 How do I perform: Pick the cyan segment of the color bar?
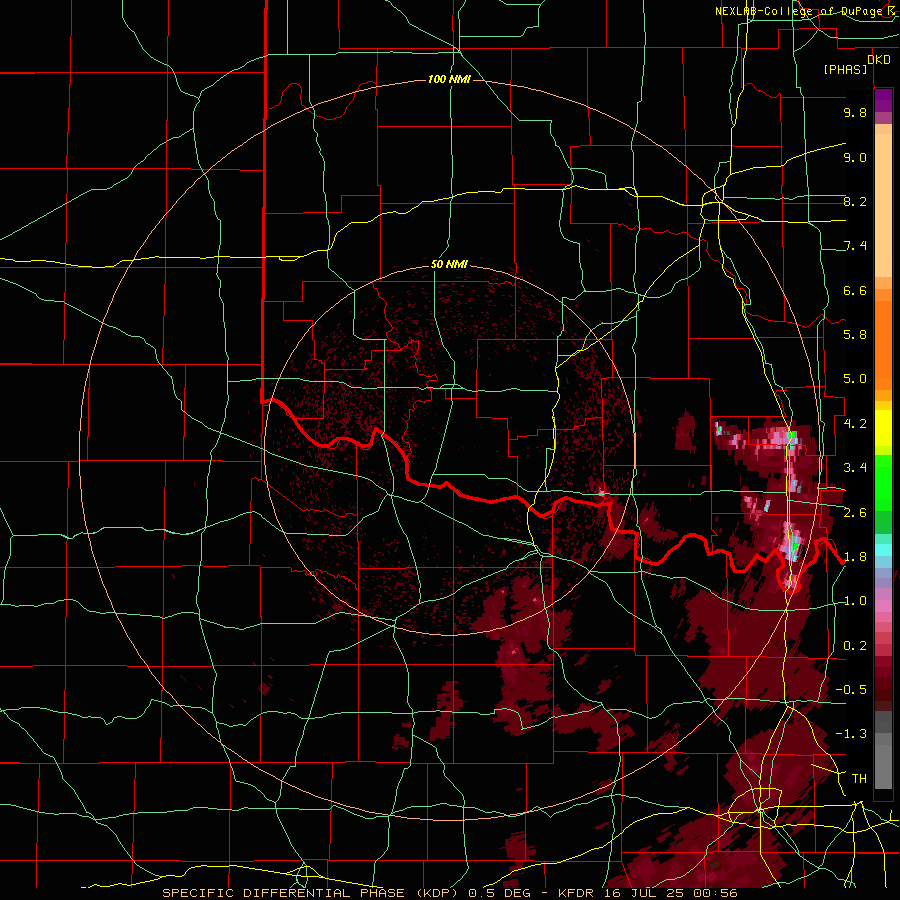[883, 550]
